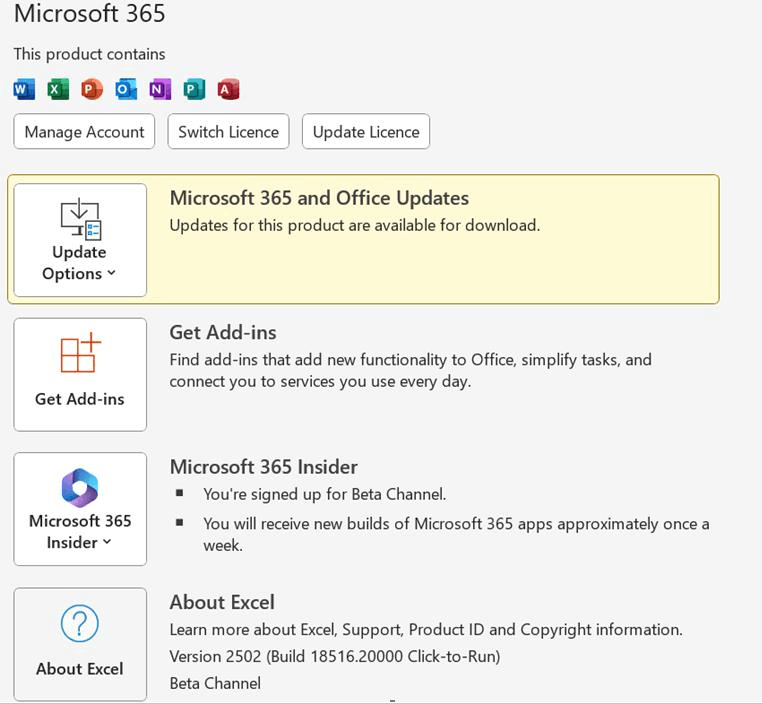Screen dimensions: 762x704
Task: Click the Publisher app icon
Action: pyautogui.click(x=194, y=89)
